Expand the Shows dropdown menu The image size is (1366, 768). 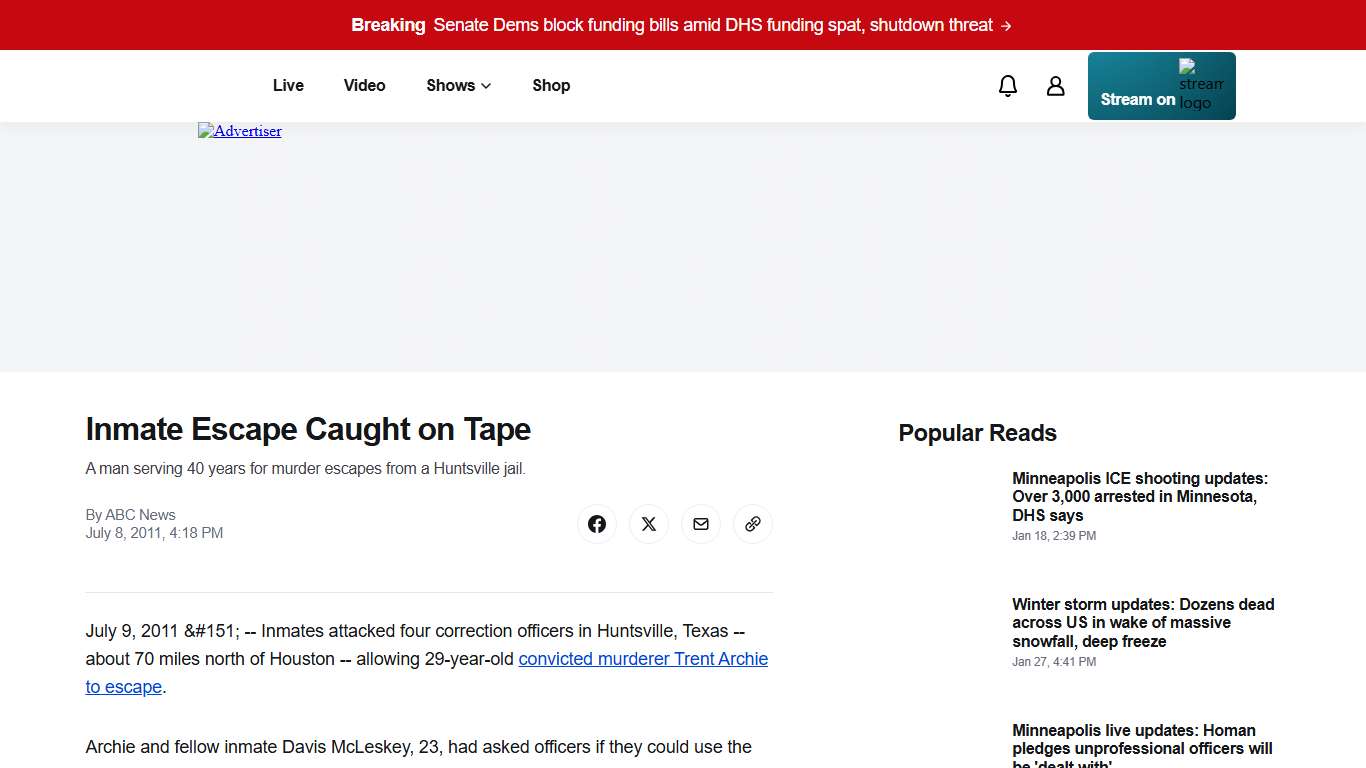[x=459, y=86]
